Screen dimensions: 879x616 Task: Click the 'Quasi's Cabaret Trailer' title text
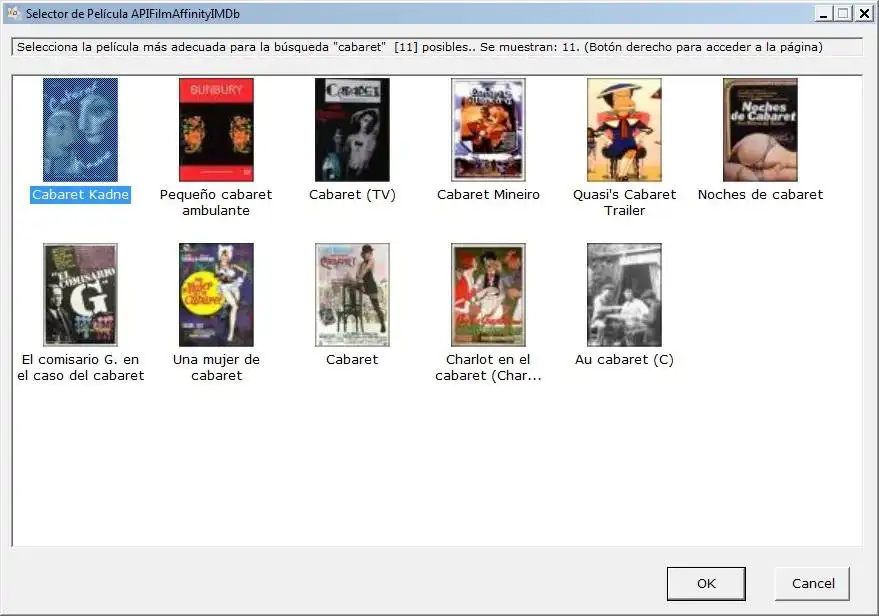tap(624, 202)
